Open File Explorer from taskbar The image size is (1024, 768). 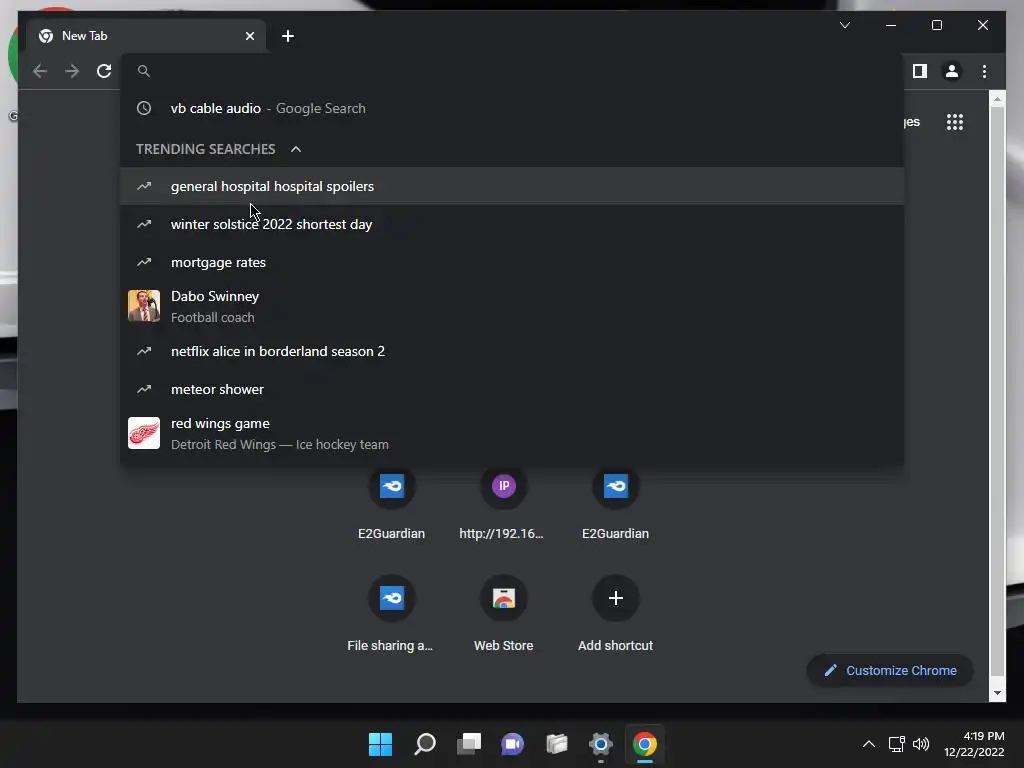(x=556, y=744)
